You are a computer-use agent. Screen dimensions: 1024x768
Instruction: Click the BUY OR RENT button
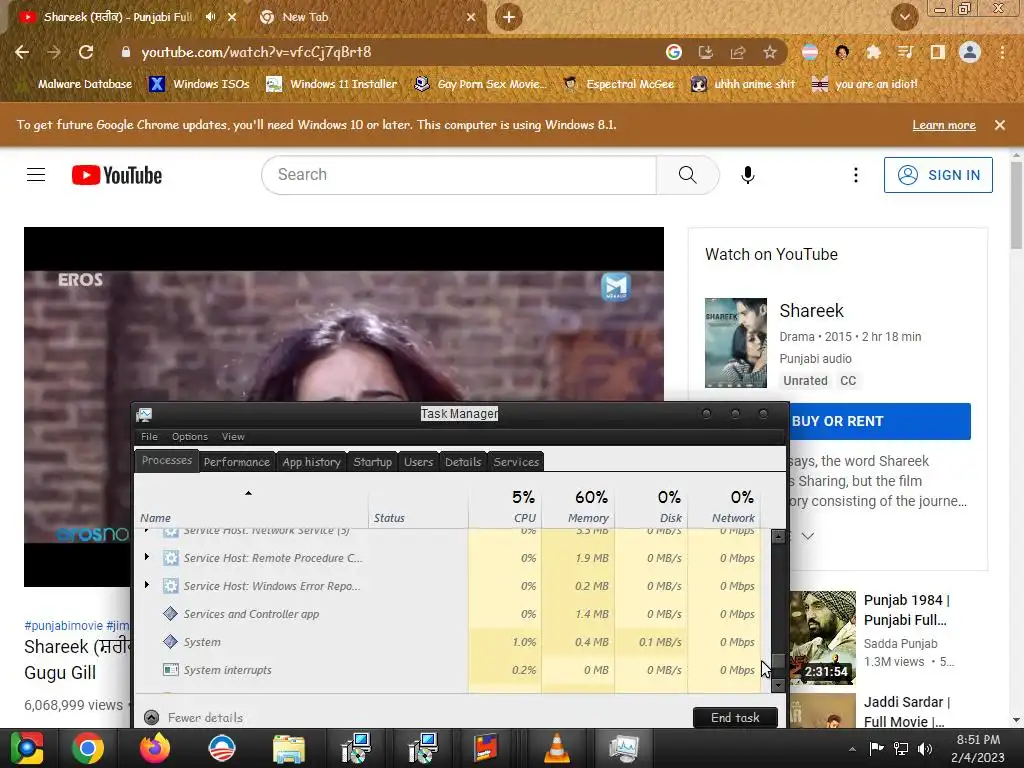879,421
